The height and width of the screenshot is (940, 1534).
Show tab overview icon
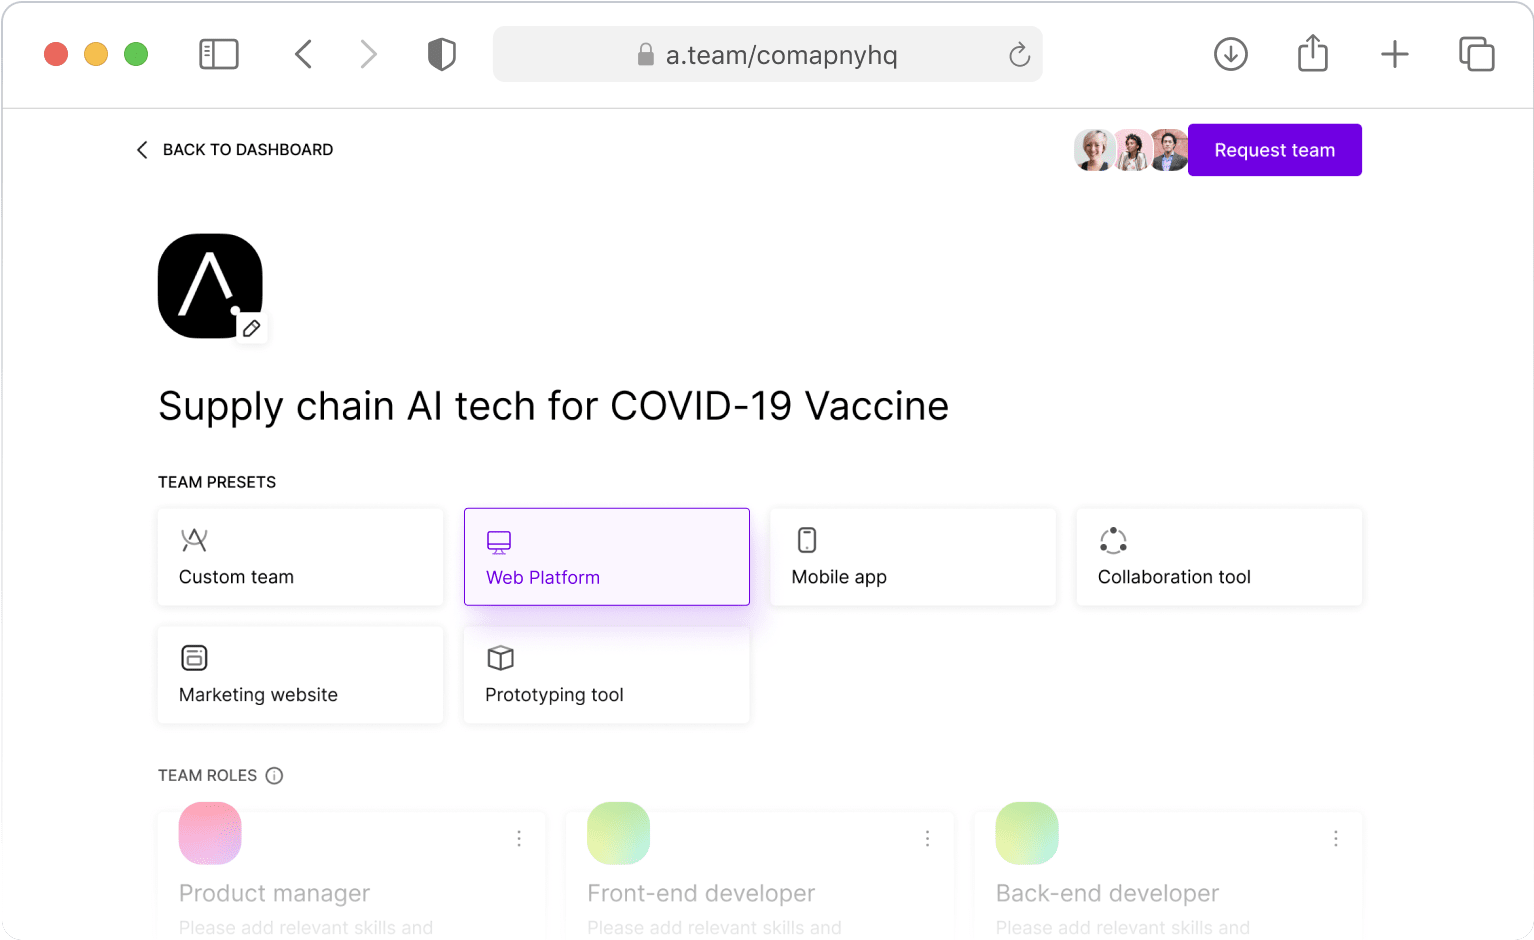coord(1476,54)
